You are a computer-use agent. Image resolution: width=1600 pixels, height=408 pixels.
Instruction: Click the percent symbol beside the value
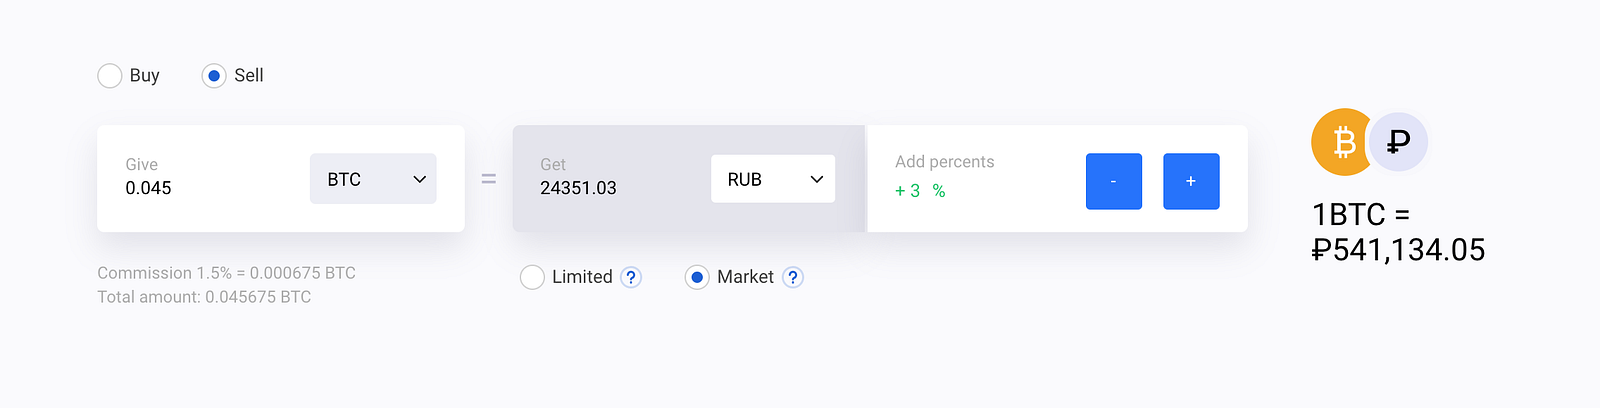[x=939, y=191]
